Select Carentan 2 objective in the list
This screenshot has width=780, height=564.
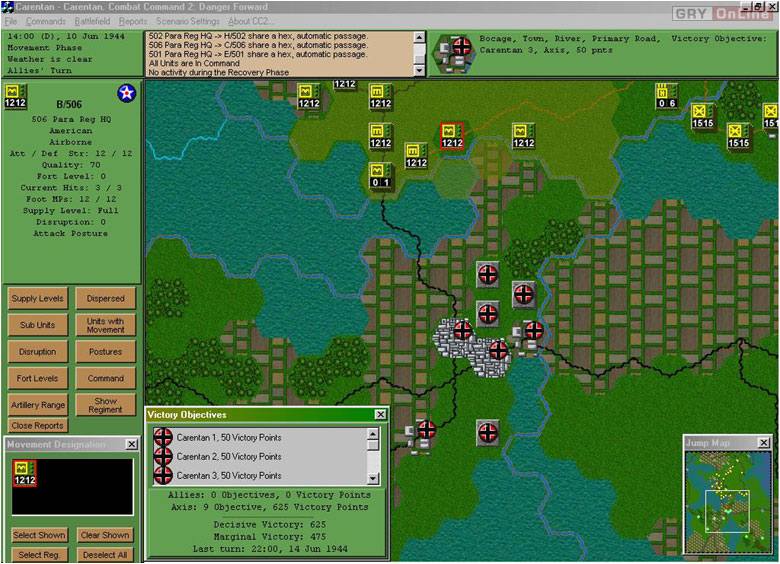tap(228, 456)
